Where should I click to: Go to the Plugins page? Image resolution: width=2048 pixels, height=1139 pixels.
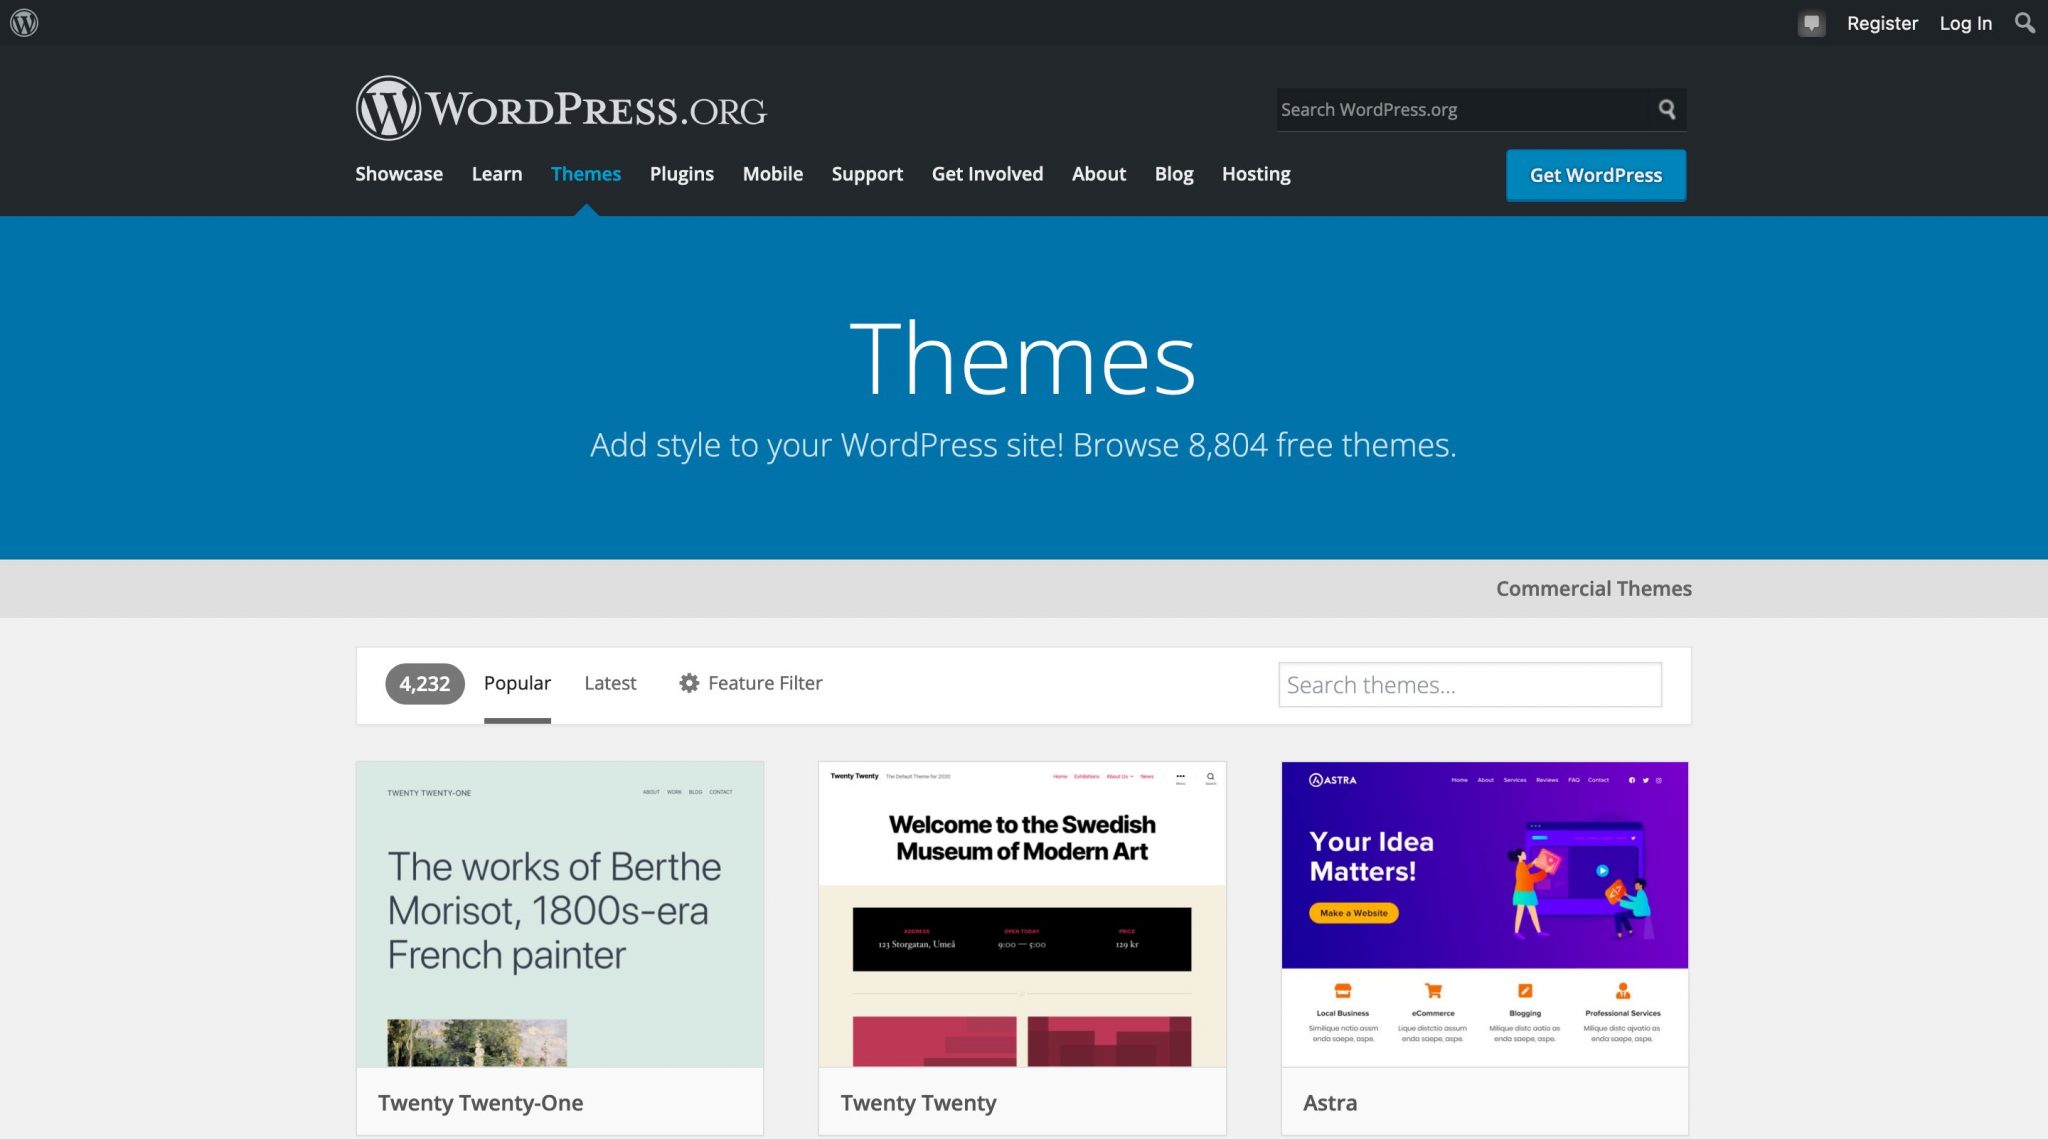click(x=682, y=174)
